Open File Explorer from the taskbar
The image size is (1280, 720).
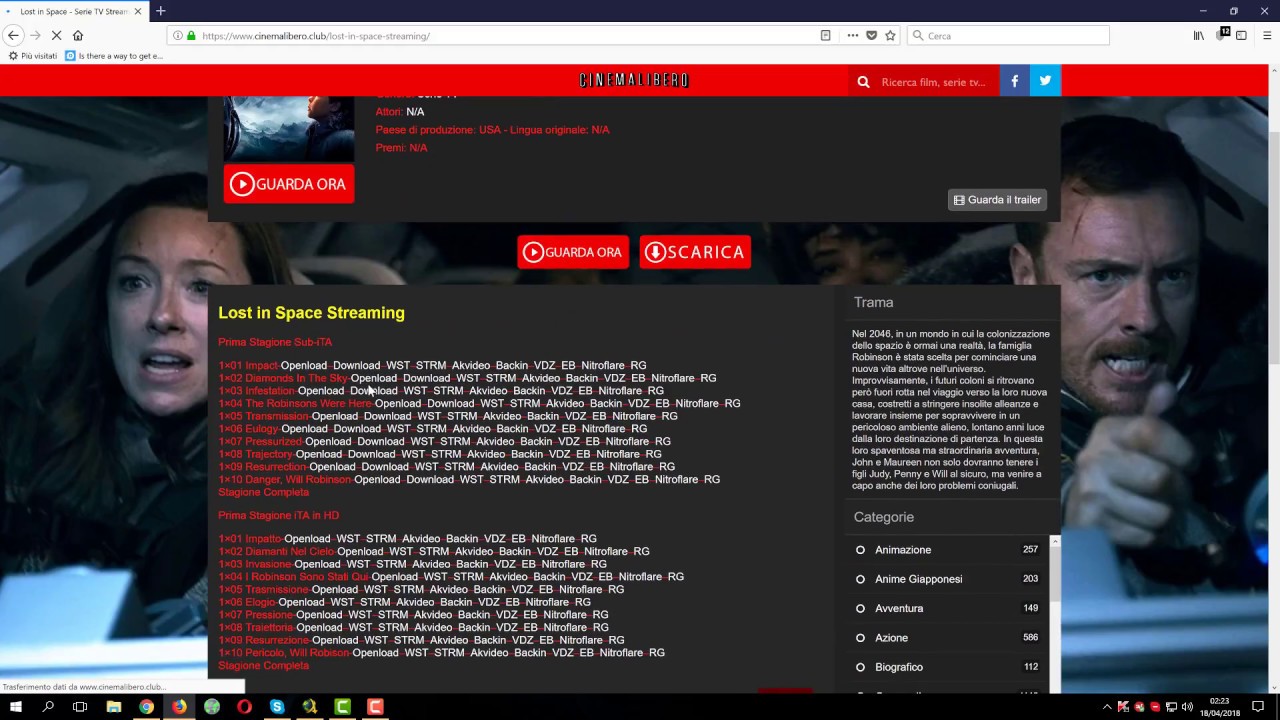[113, 707]
